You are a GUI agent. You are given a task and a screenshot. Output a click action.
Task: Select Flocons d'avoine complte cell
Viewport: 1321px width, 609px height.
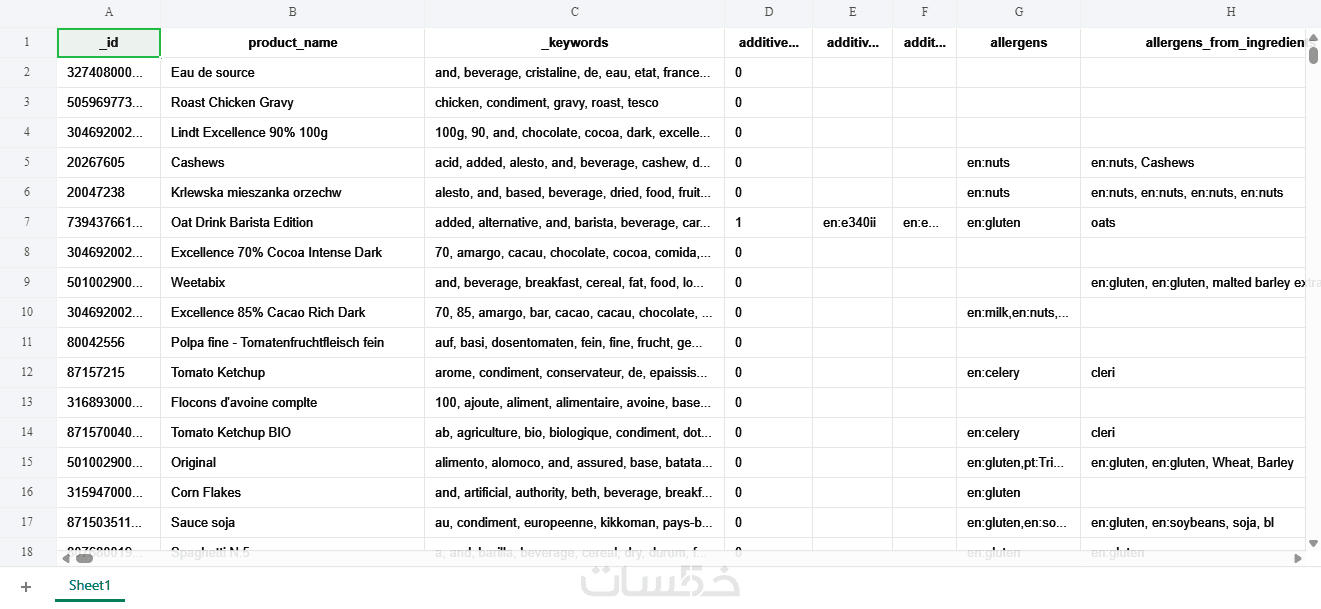(x=292, y=402)
